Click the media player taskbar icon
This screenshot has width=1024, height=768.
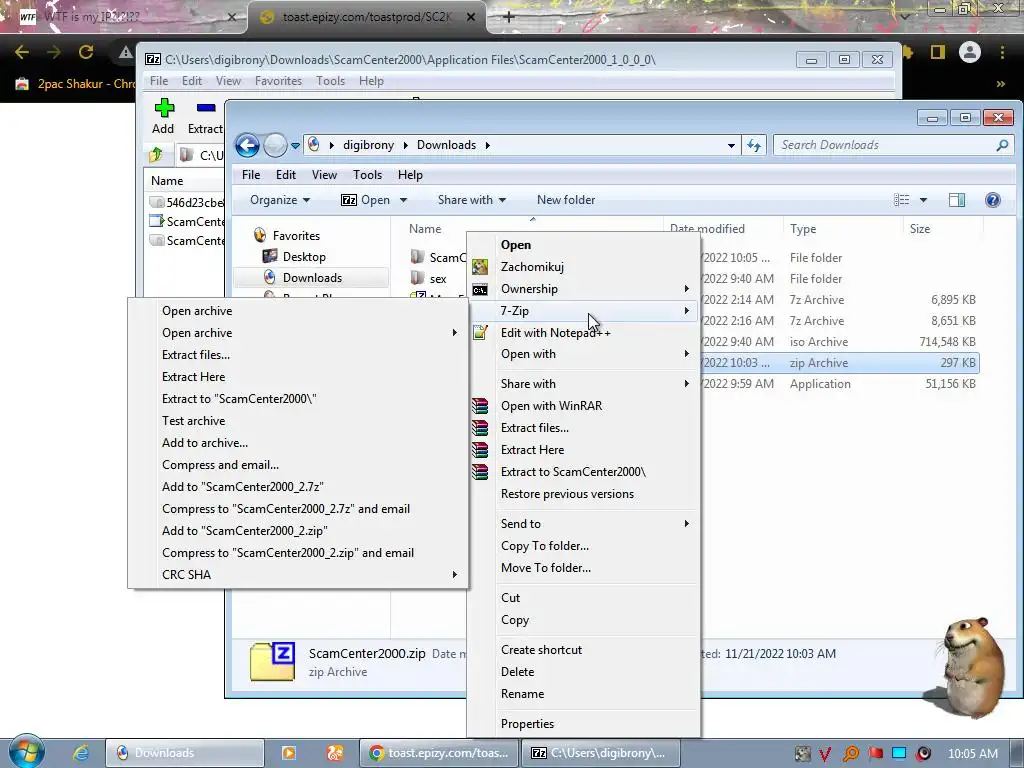pyautogui.click(x=288, y=753)
